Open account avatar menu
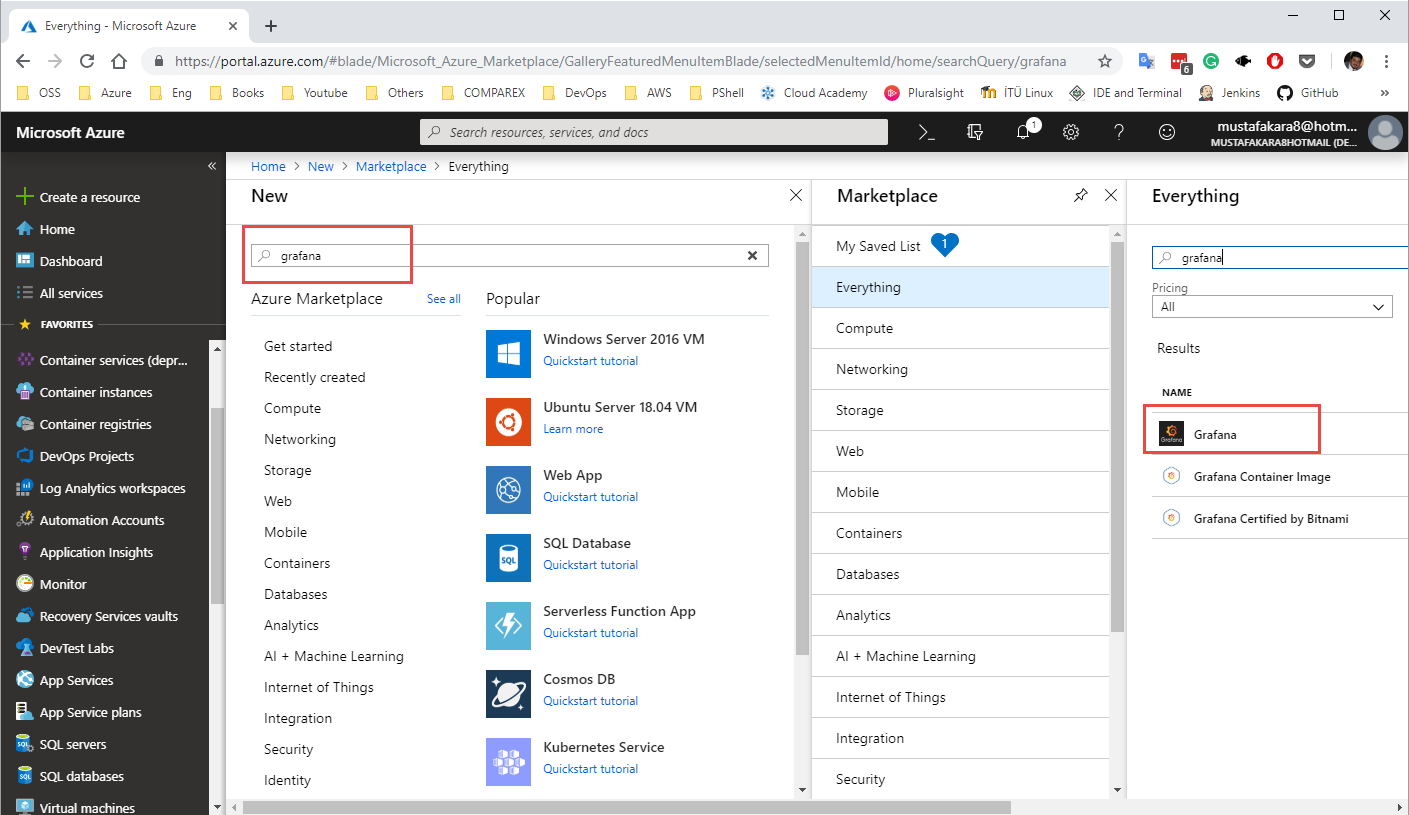Image resolution: width=1409 pixels, height=815 pixels. pyautogui.click(x=1385, y=132)
